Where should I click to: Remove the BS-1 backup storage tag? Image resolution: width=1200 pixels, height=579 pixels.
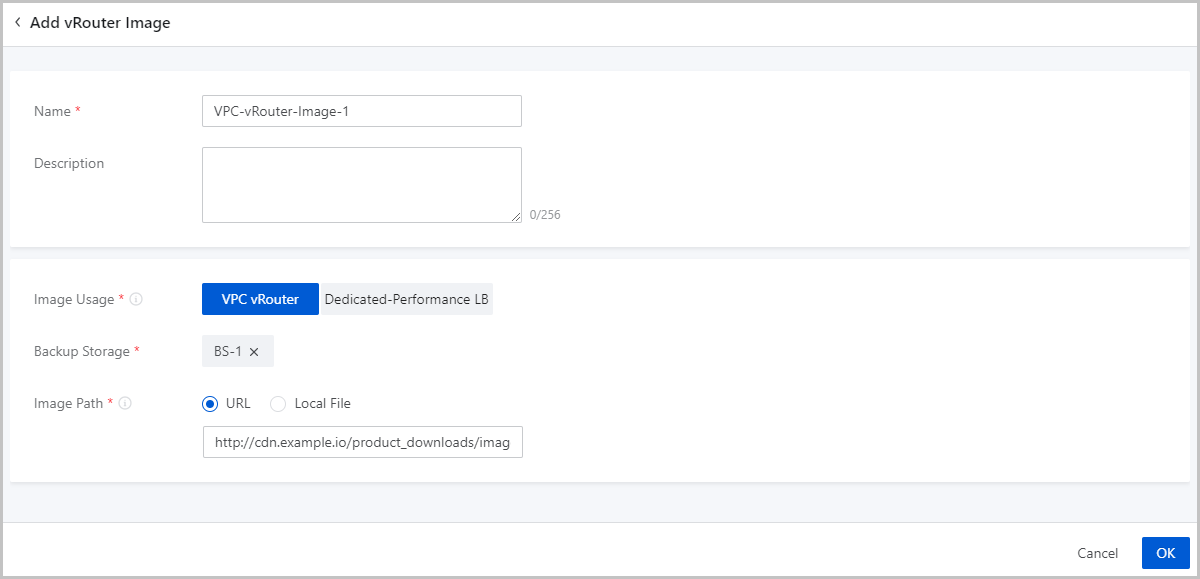[x=254, y=352]
